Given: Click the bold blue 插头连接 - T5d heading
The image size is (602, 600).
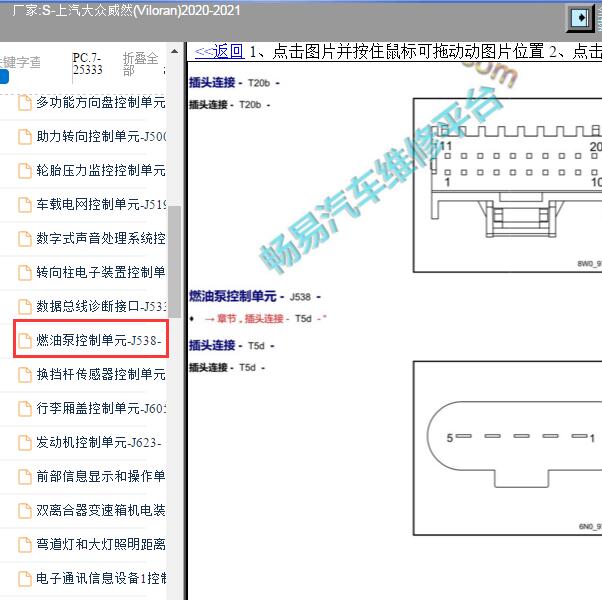Looking at the screenshot, I should pyautogui.click(x=232, y=345).
